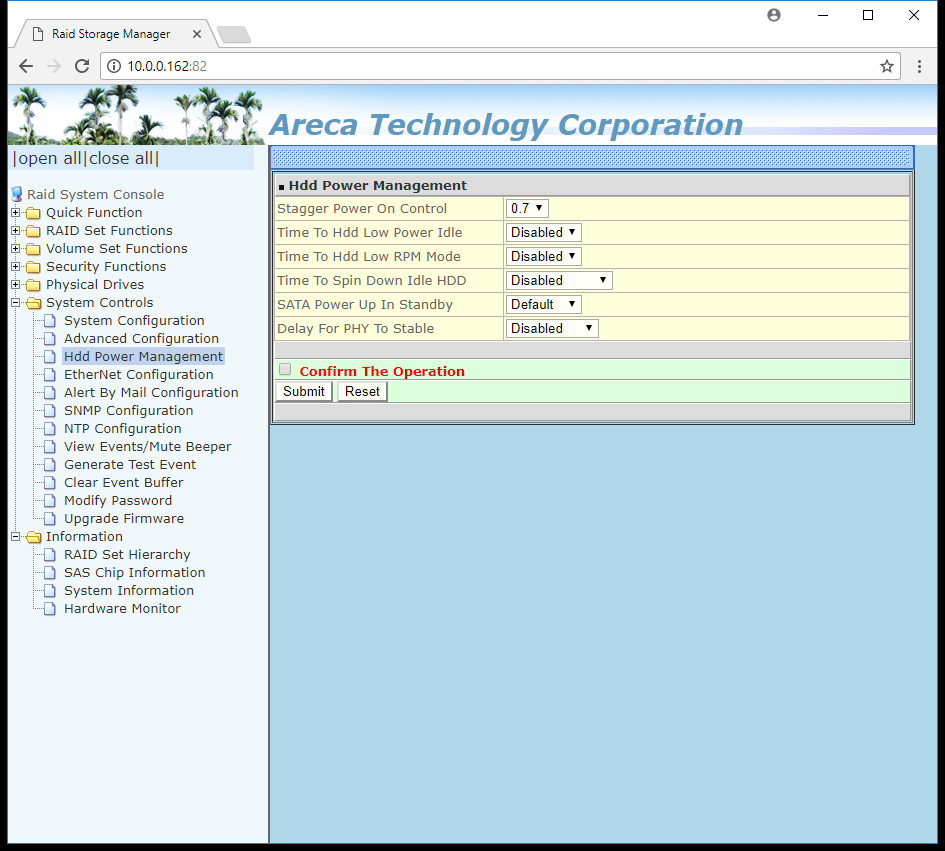Viewport: 945px width, 851px height.
Task: Open SATA Power Up In Standby dropdown
Action: click(543, 305)
